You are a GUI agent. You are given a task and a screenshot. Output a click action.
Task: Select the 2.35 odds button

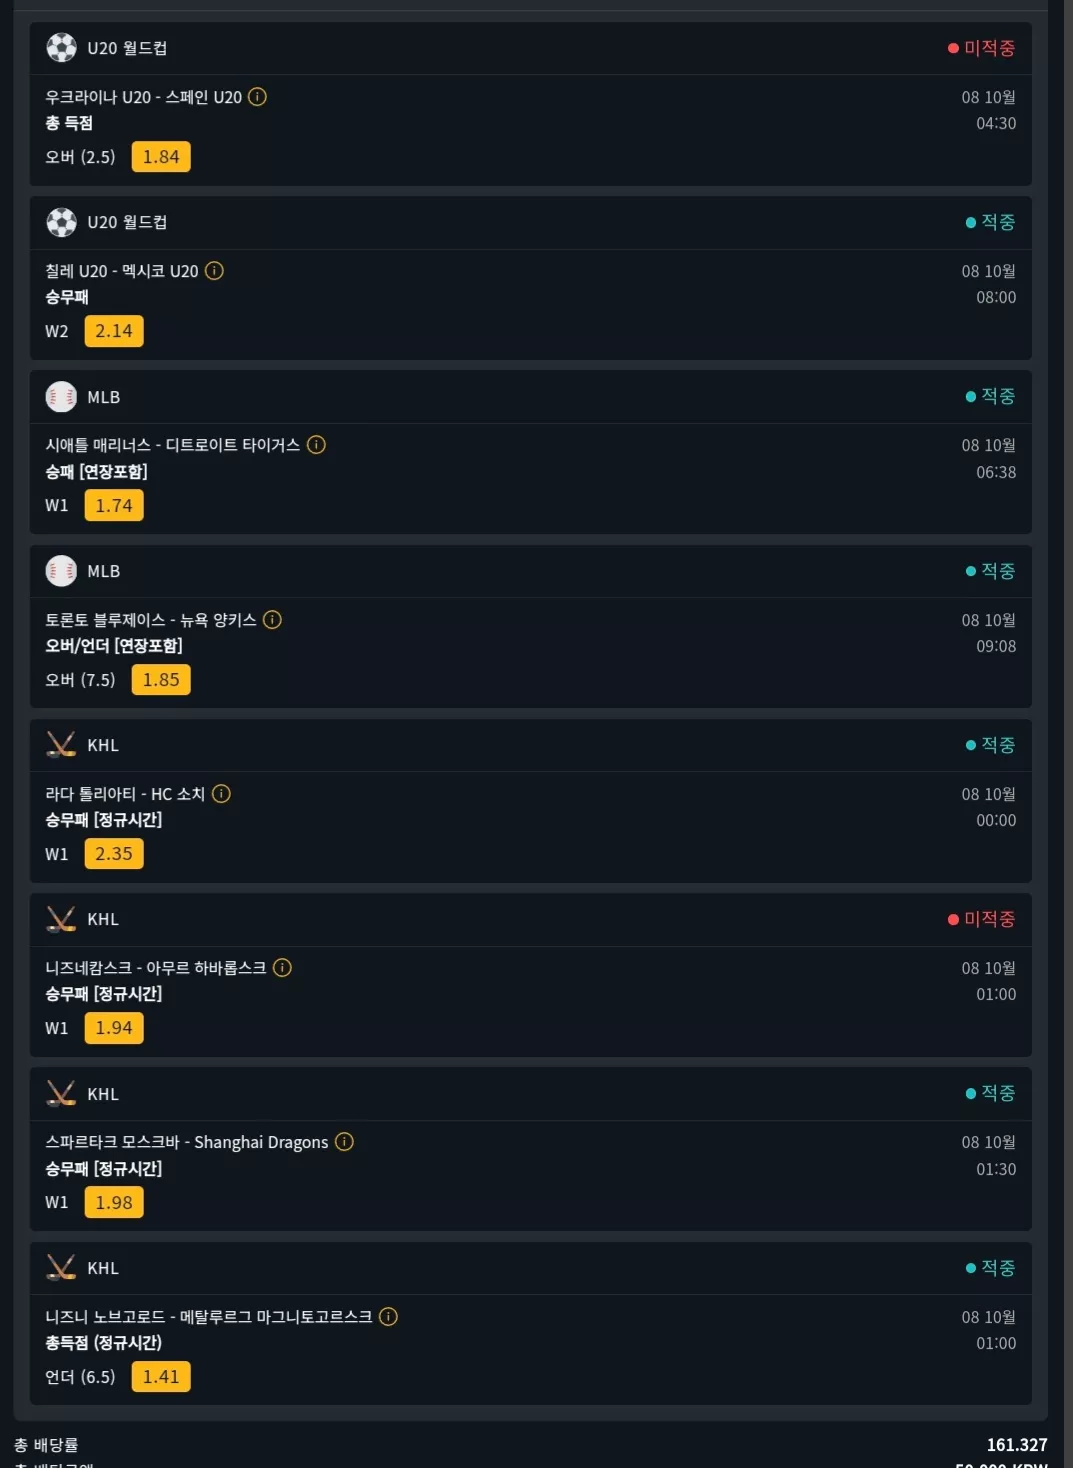point(114,854)
